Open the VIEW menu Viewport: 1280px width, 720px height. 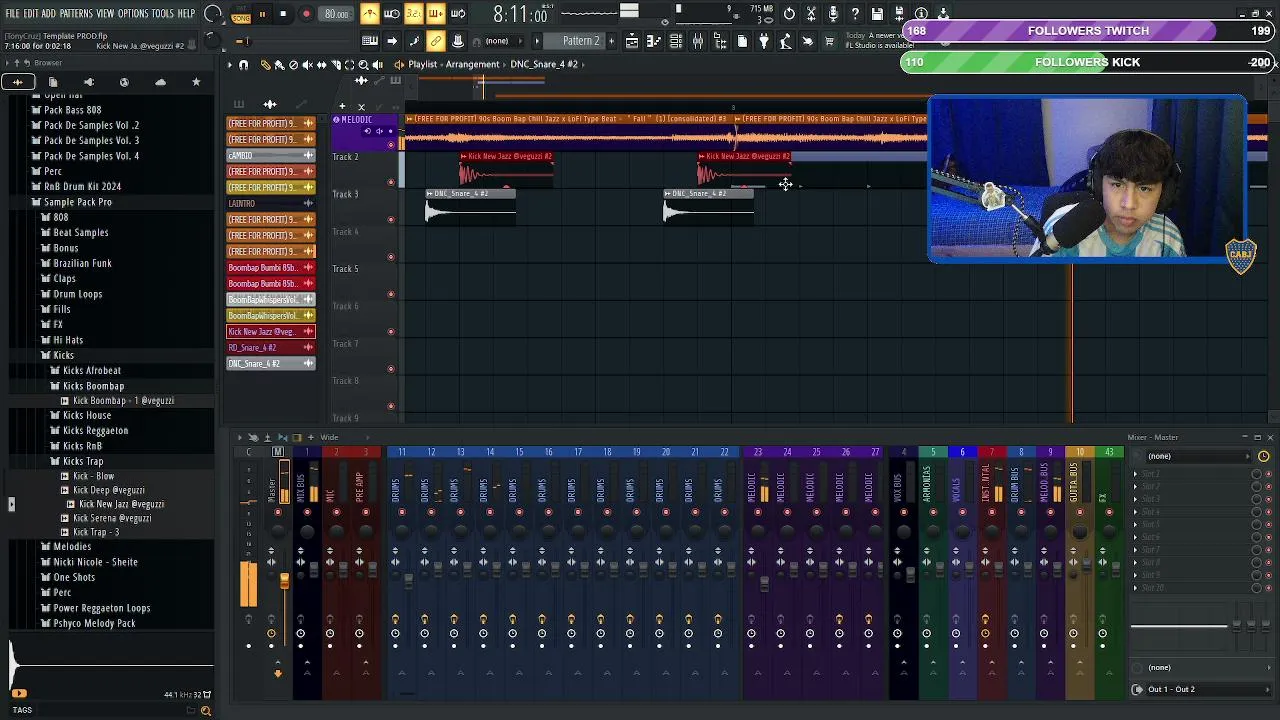[x=105, y=14]
